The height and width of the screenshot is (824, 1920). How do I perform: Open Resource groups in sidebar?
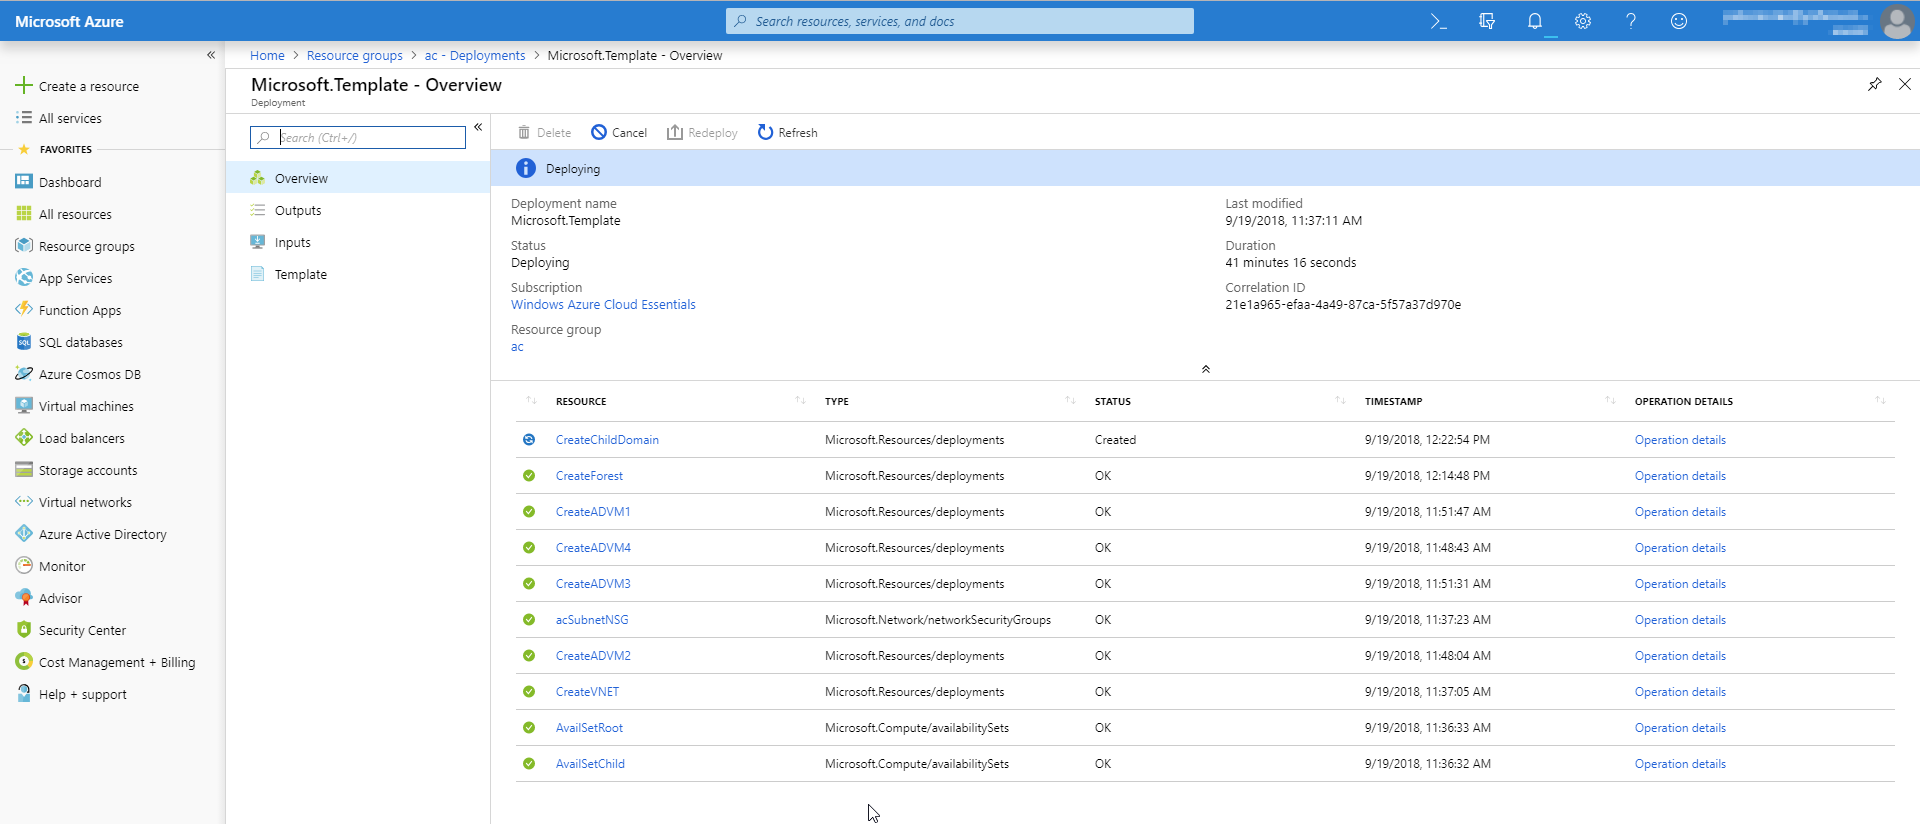tap(87, 246)
